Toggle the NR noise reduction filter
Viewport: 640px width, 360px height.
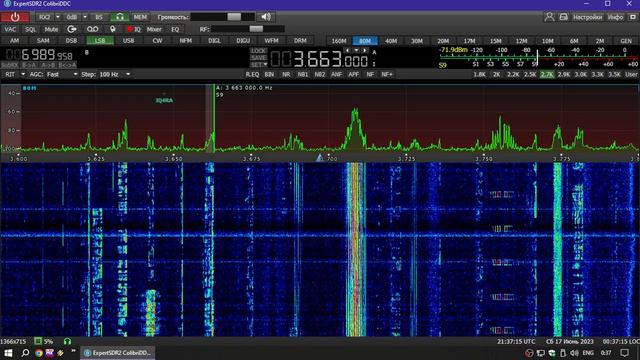(x=286, y=74)
